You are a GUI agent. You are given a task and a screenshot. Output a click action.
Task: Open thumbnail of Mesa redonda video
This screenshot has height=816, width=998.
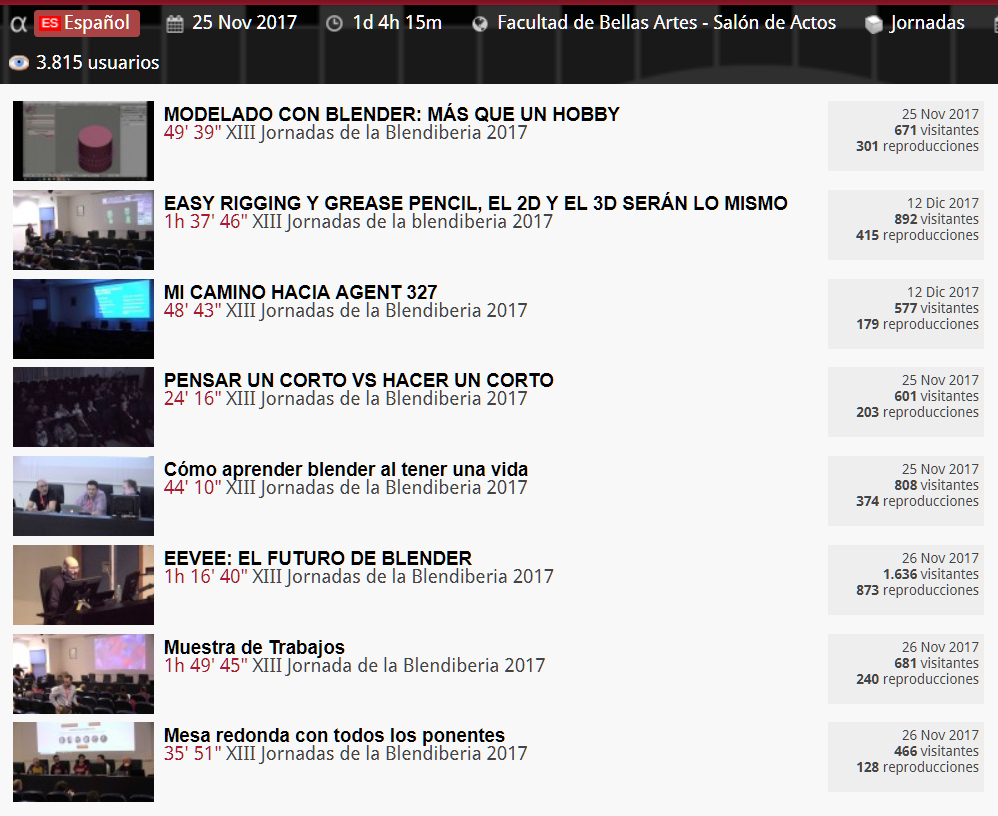83,762
